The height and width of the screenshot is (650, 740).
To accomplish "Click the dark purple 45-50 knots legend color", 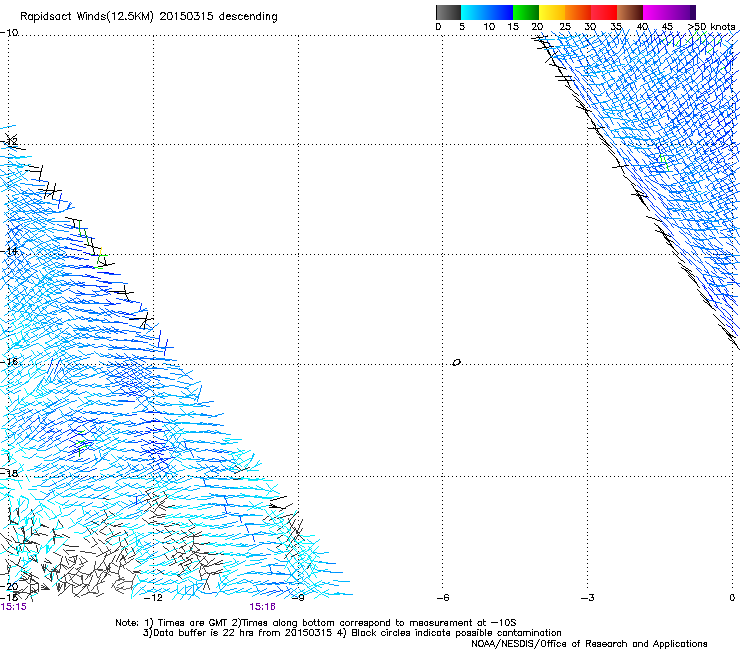I will [682, 12].
